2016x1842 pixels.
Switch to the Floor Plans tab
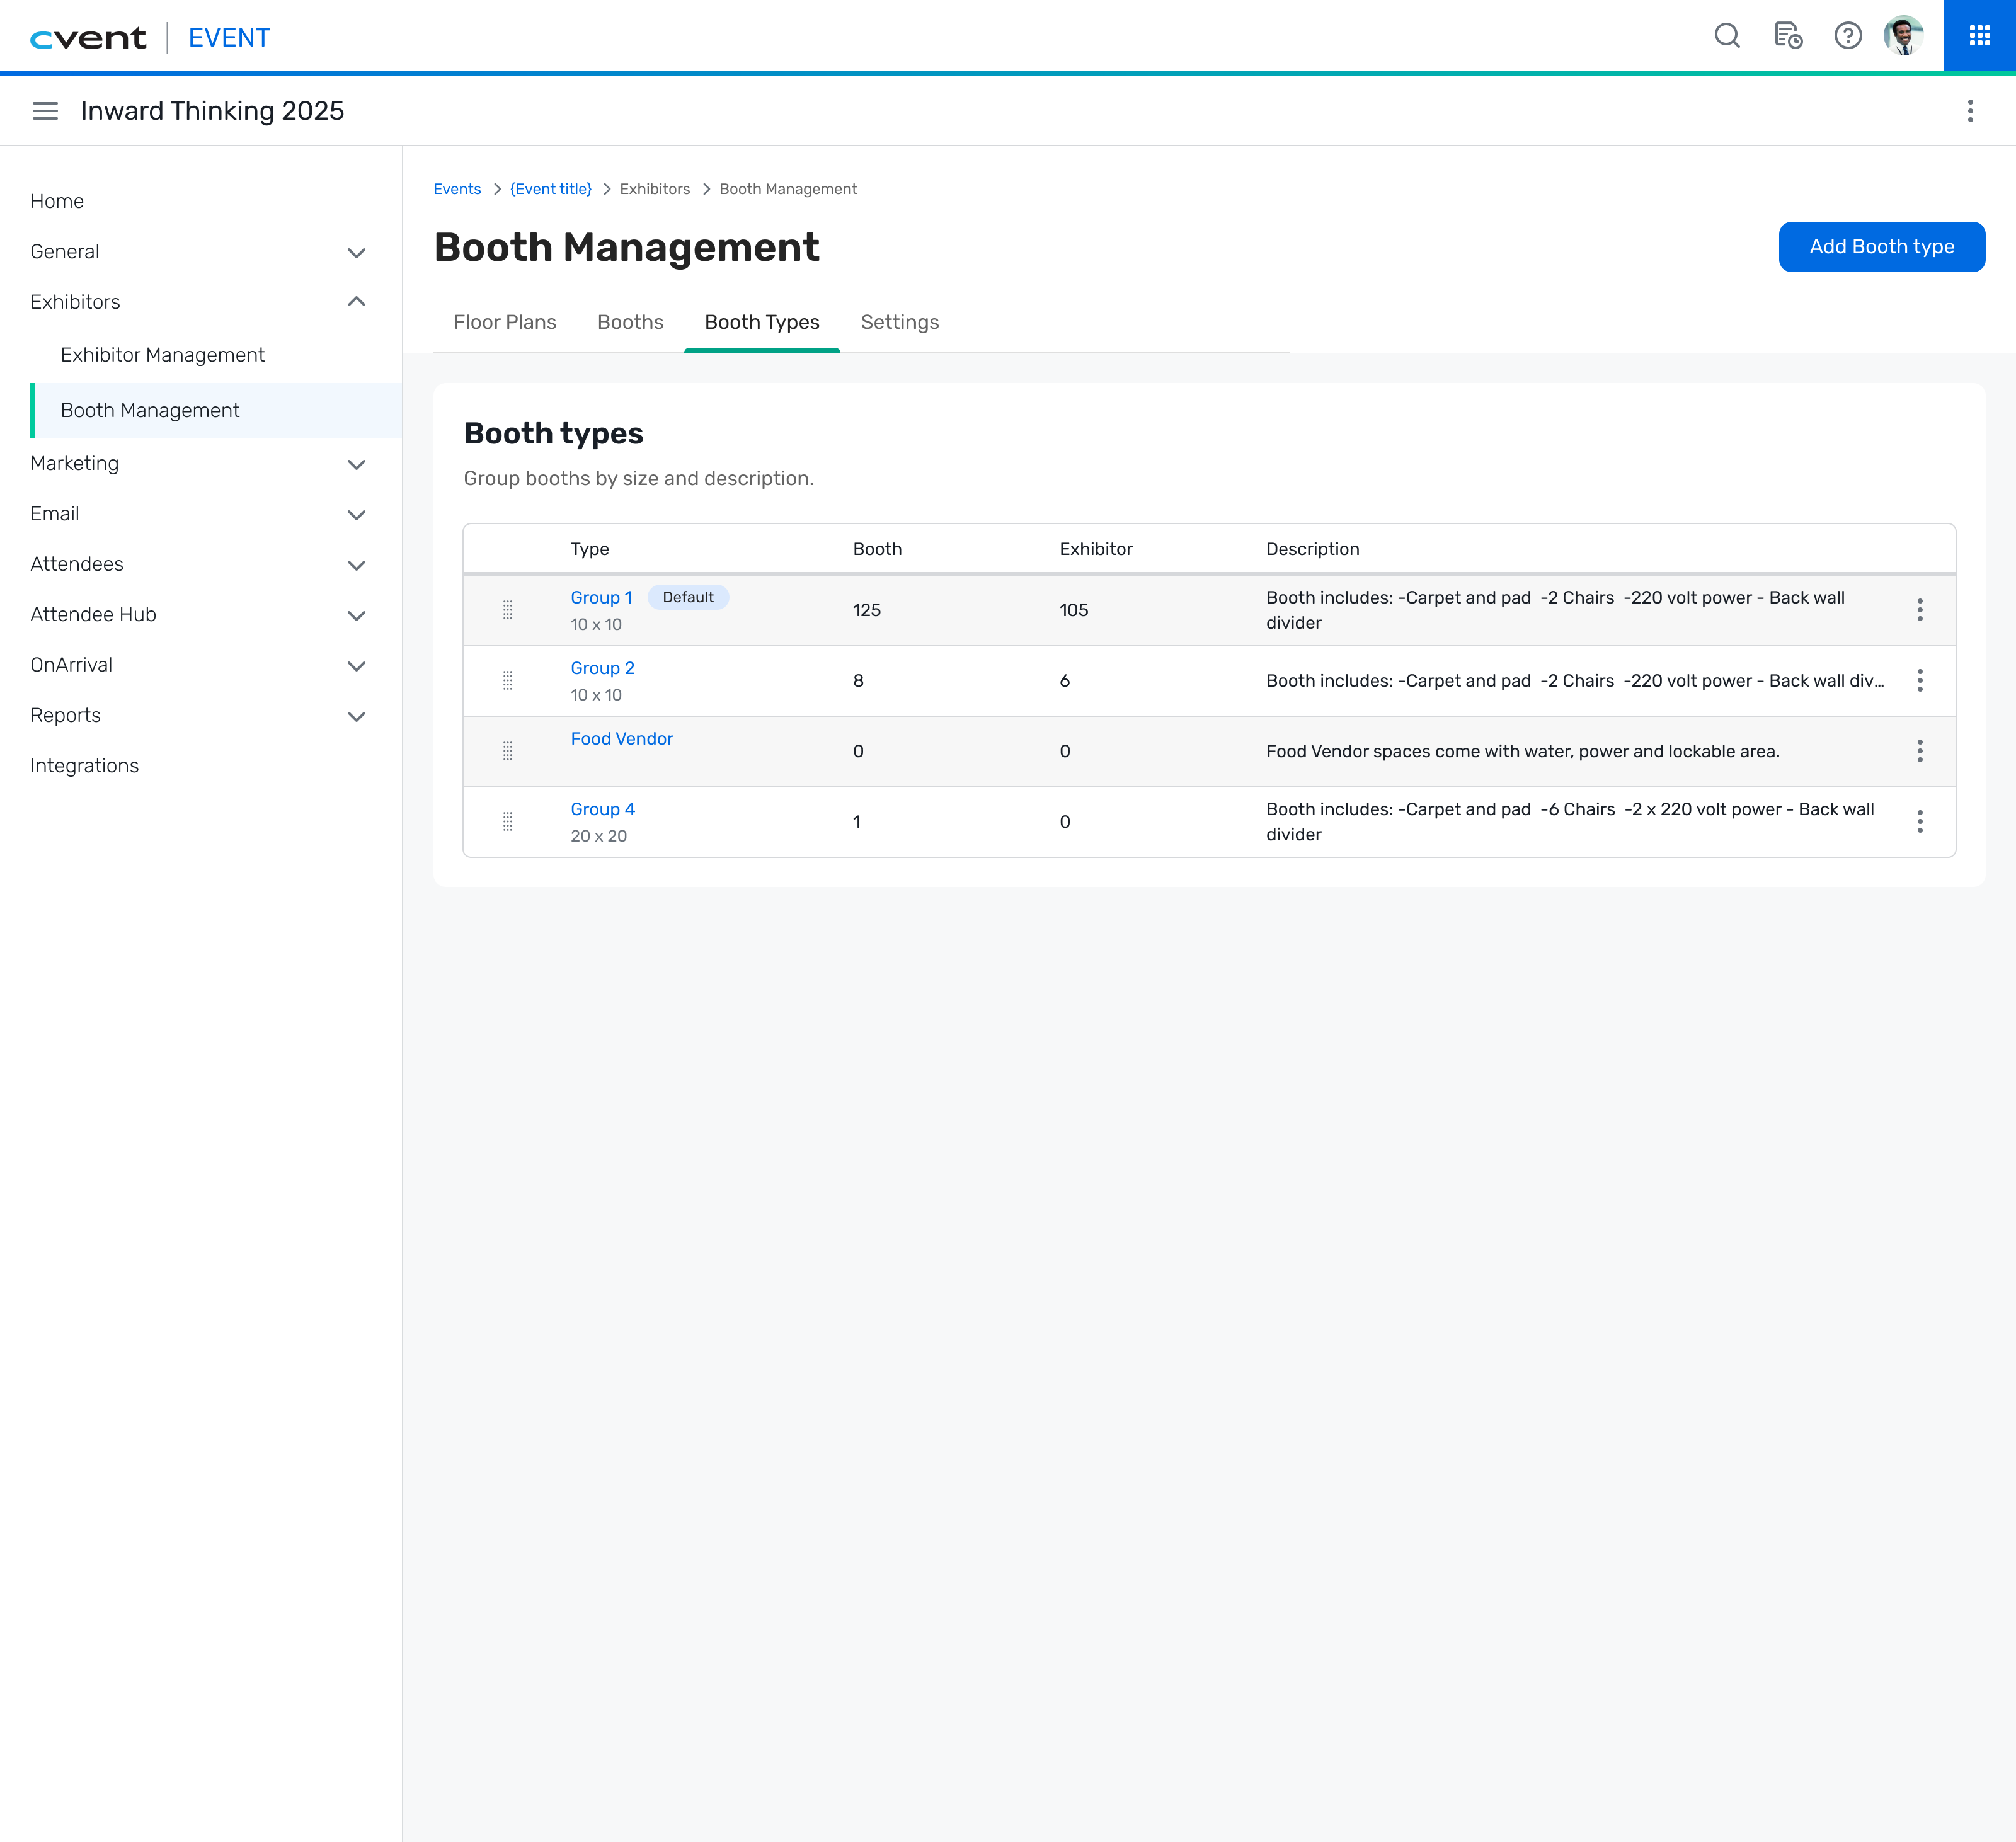(x=504, y=322)
